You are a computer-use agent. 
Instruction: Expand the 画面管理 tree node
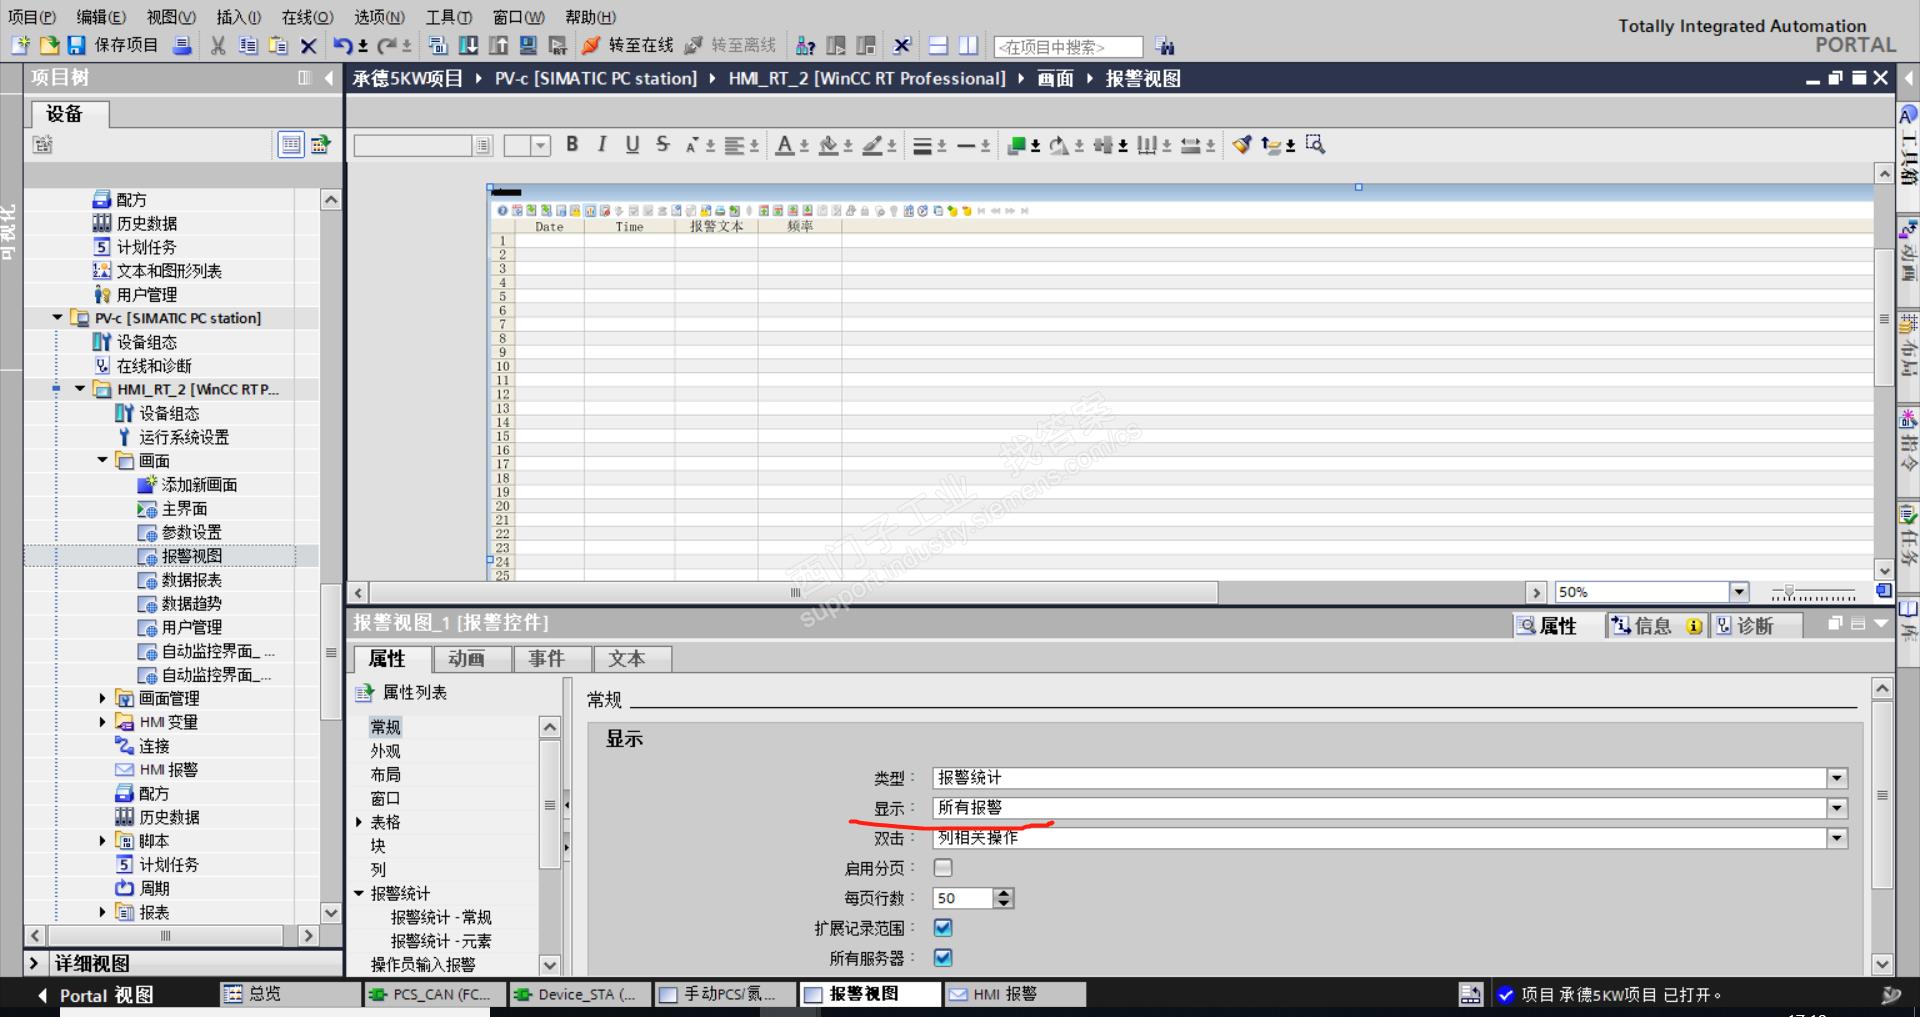coord(102,699)
